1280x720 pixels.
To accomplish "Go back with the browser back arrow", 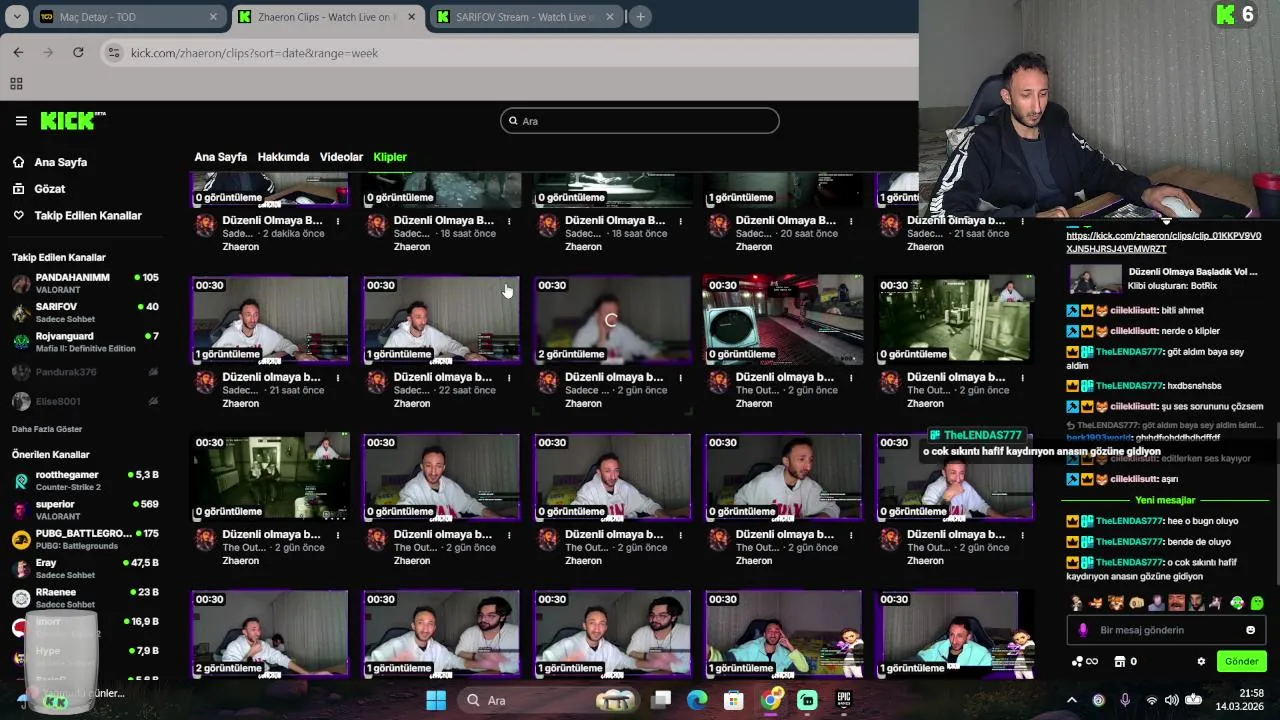I will 18,52.
